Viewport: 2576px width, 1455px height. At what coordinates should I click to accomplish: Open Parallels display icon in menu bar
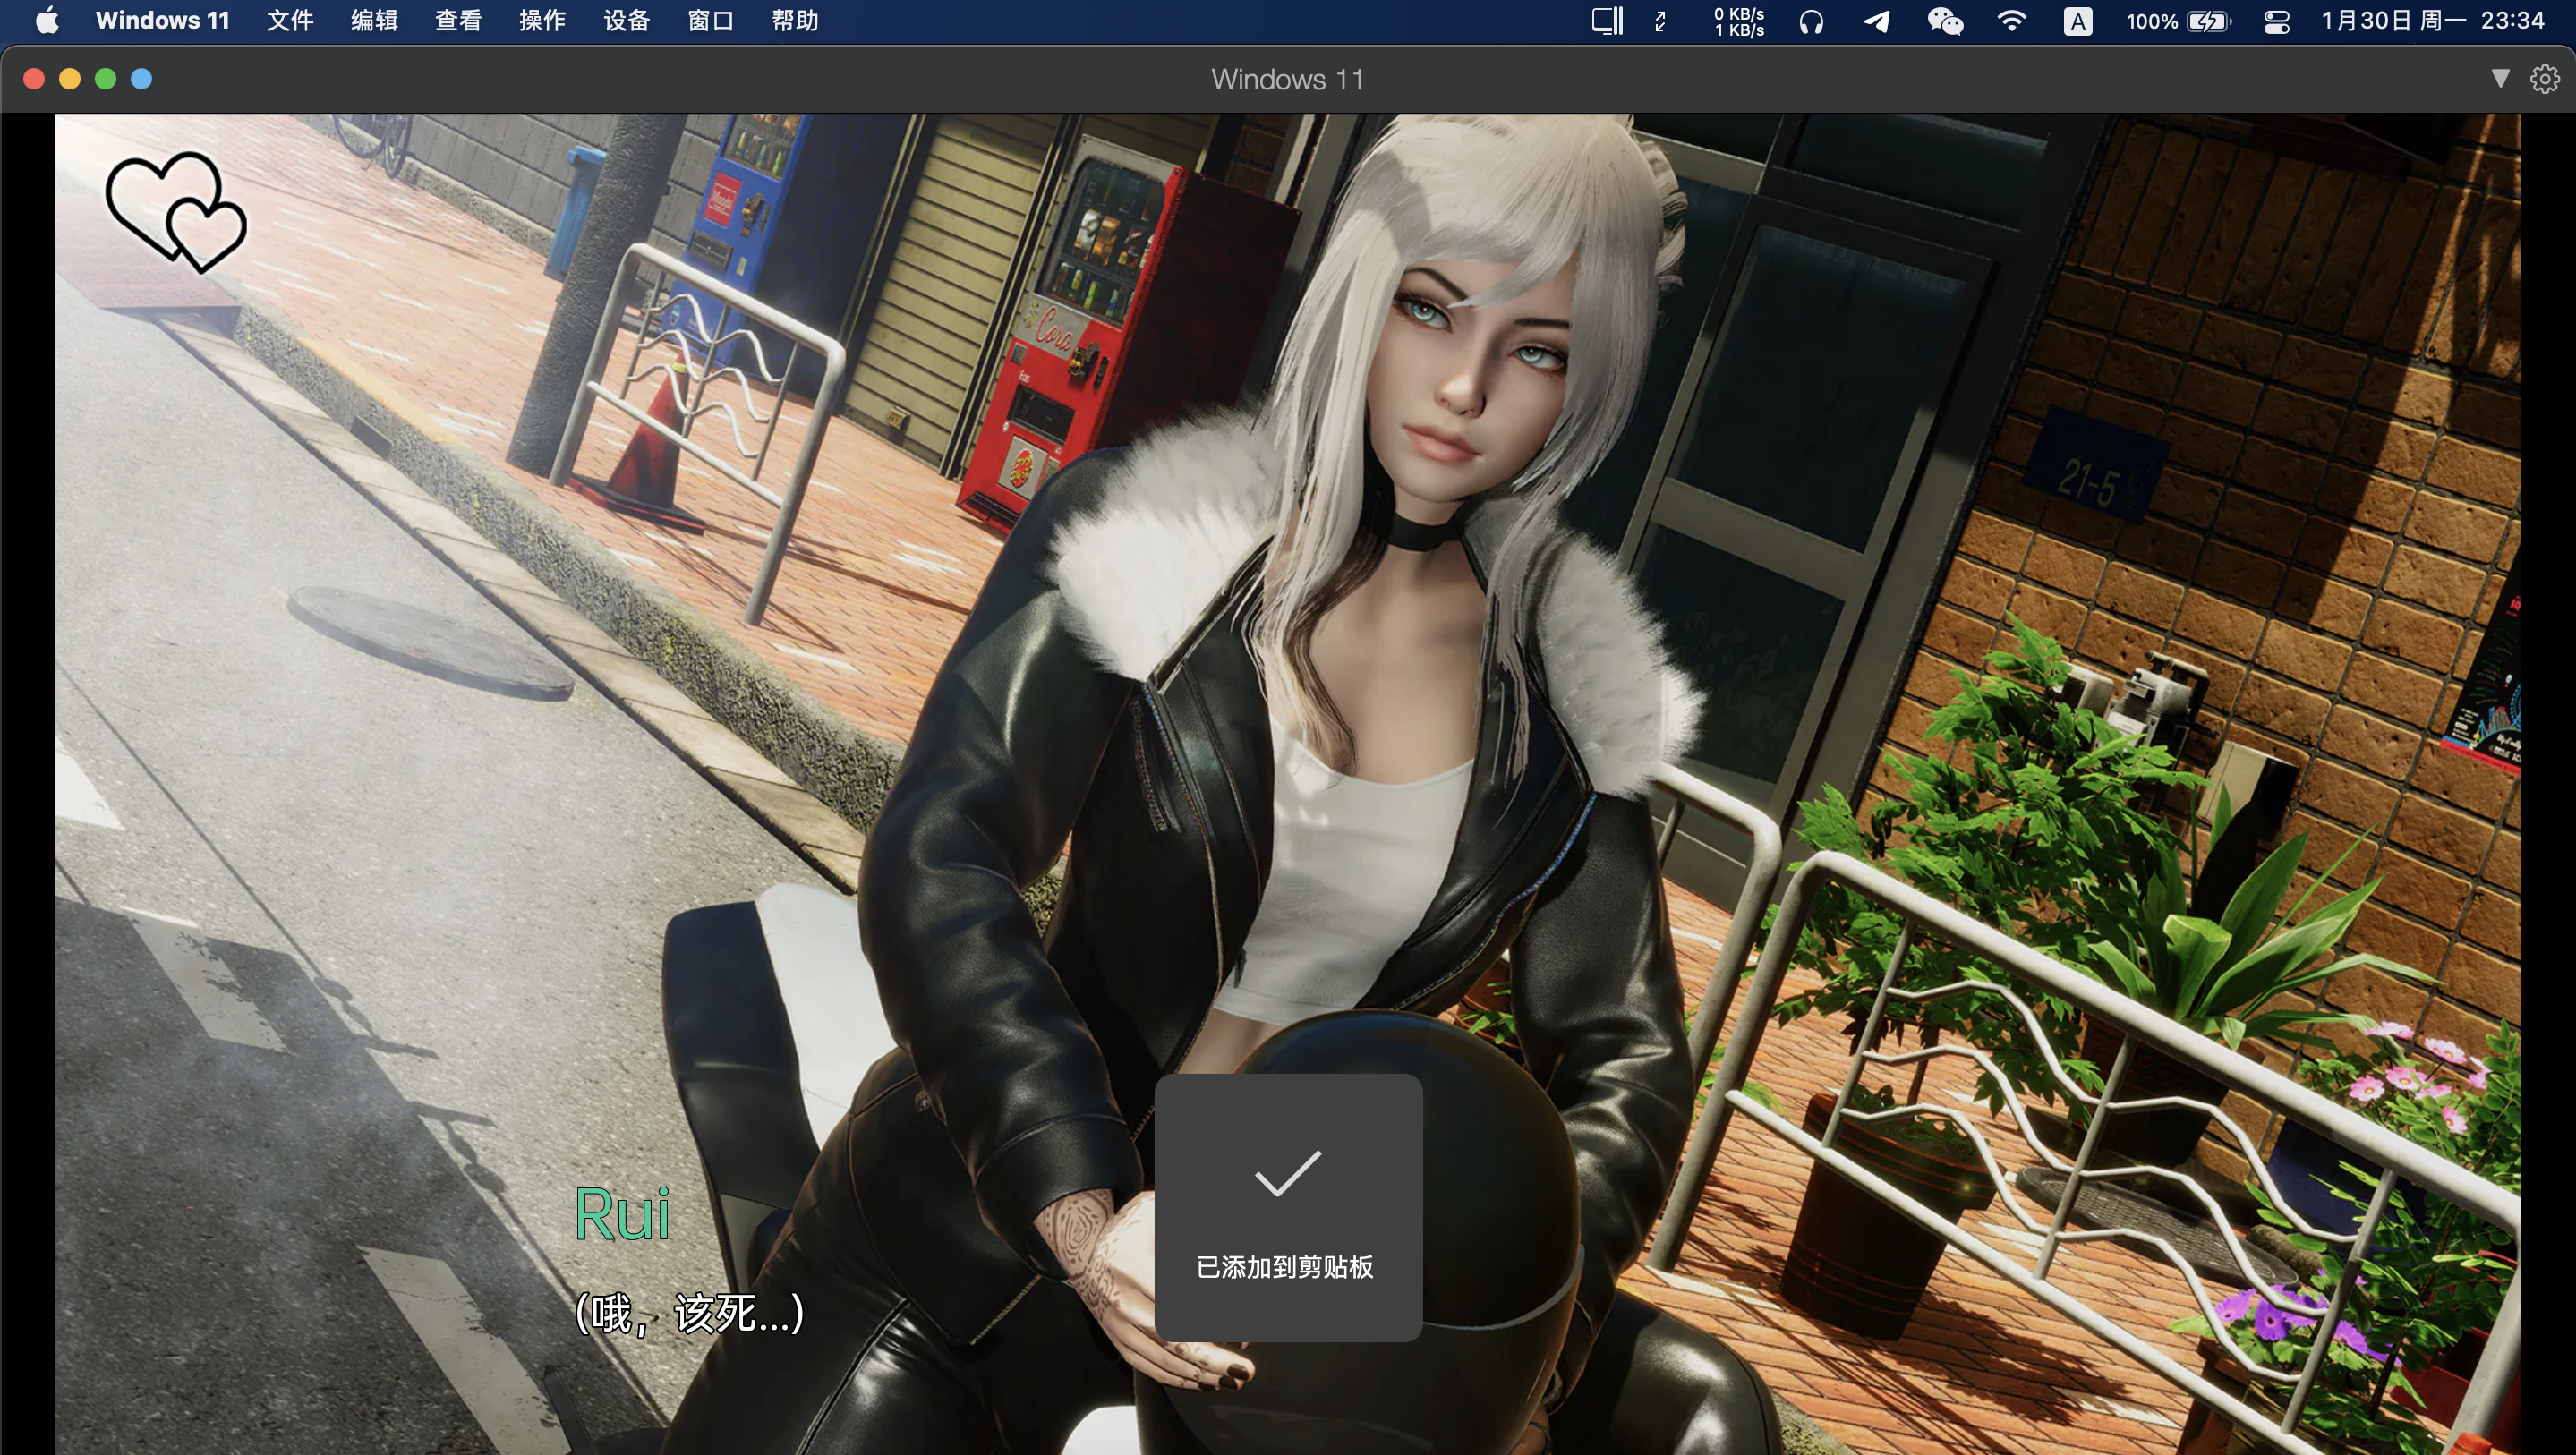coord(1606,21)
